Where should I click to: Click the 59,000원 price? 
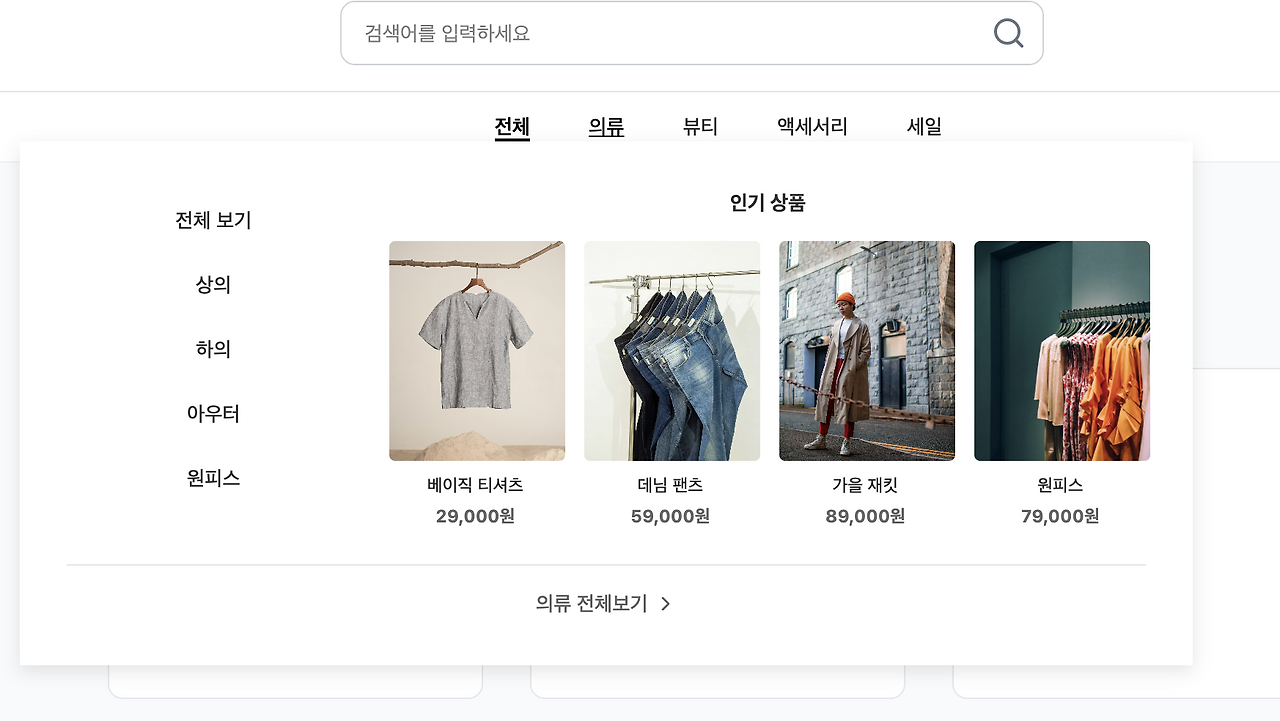coord(670,516)
